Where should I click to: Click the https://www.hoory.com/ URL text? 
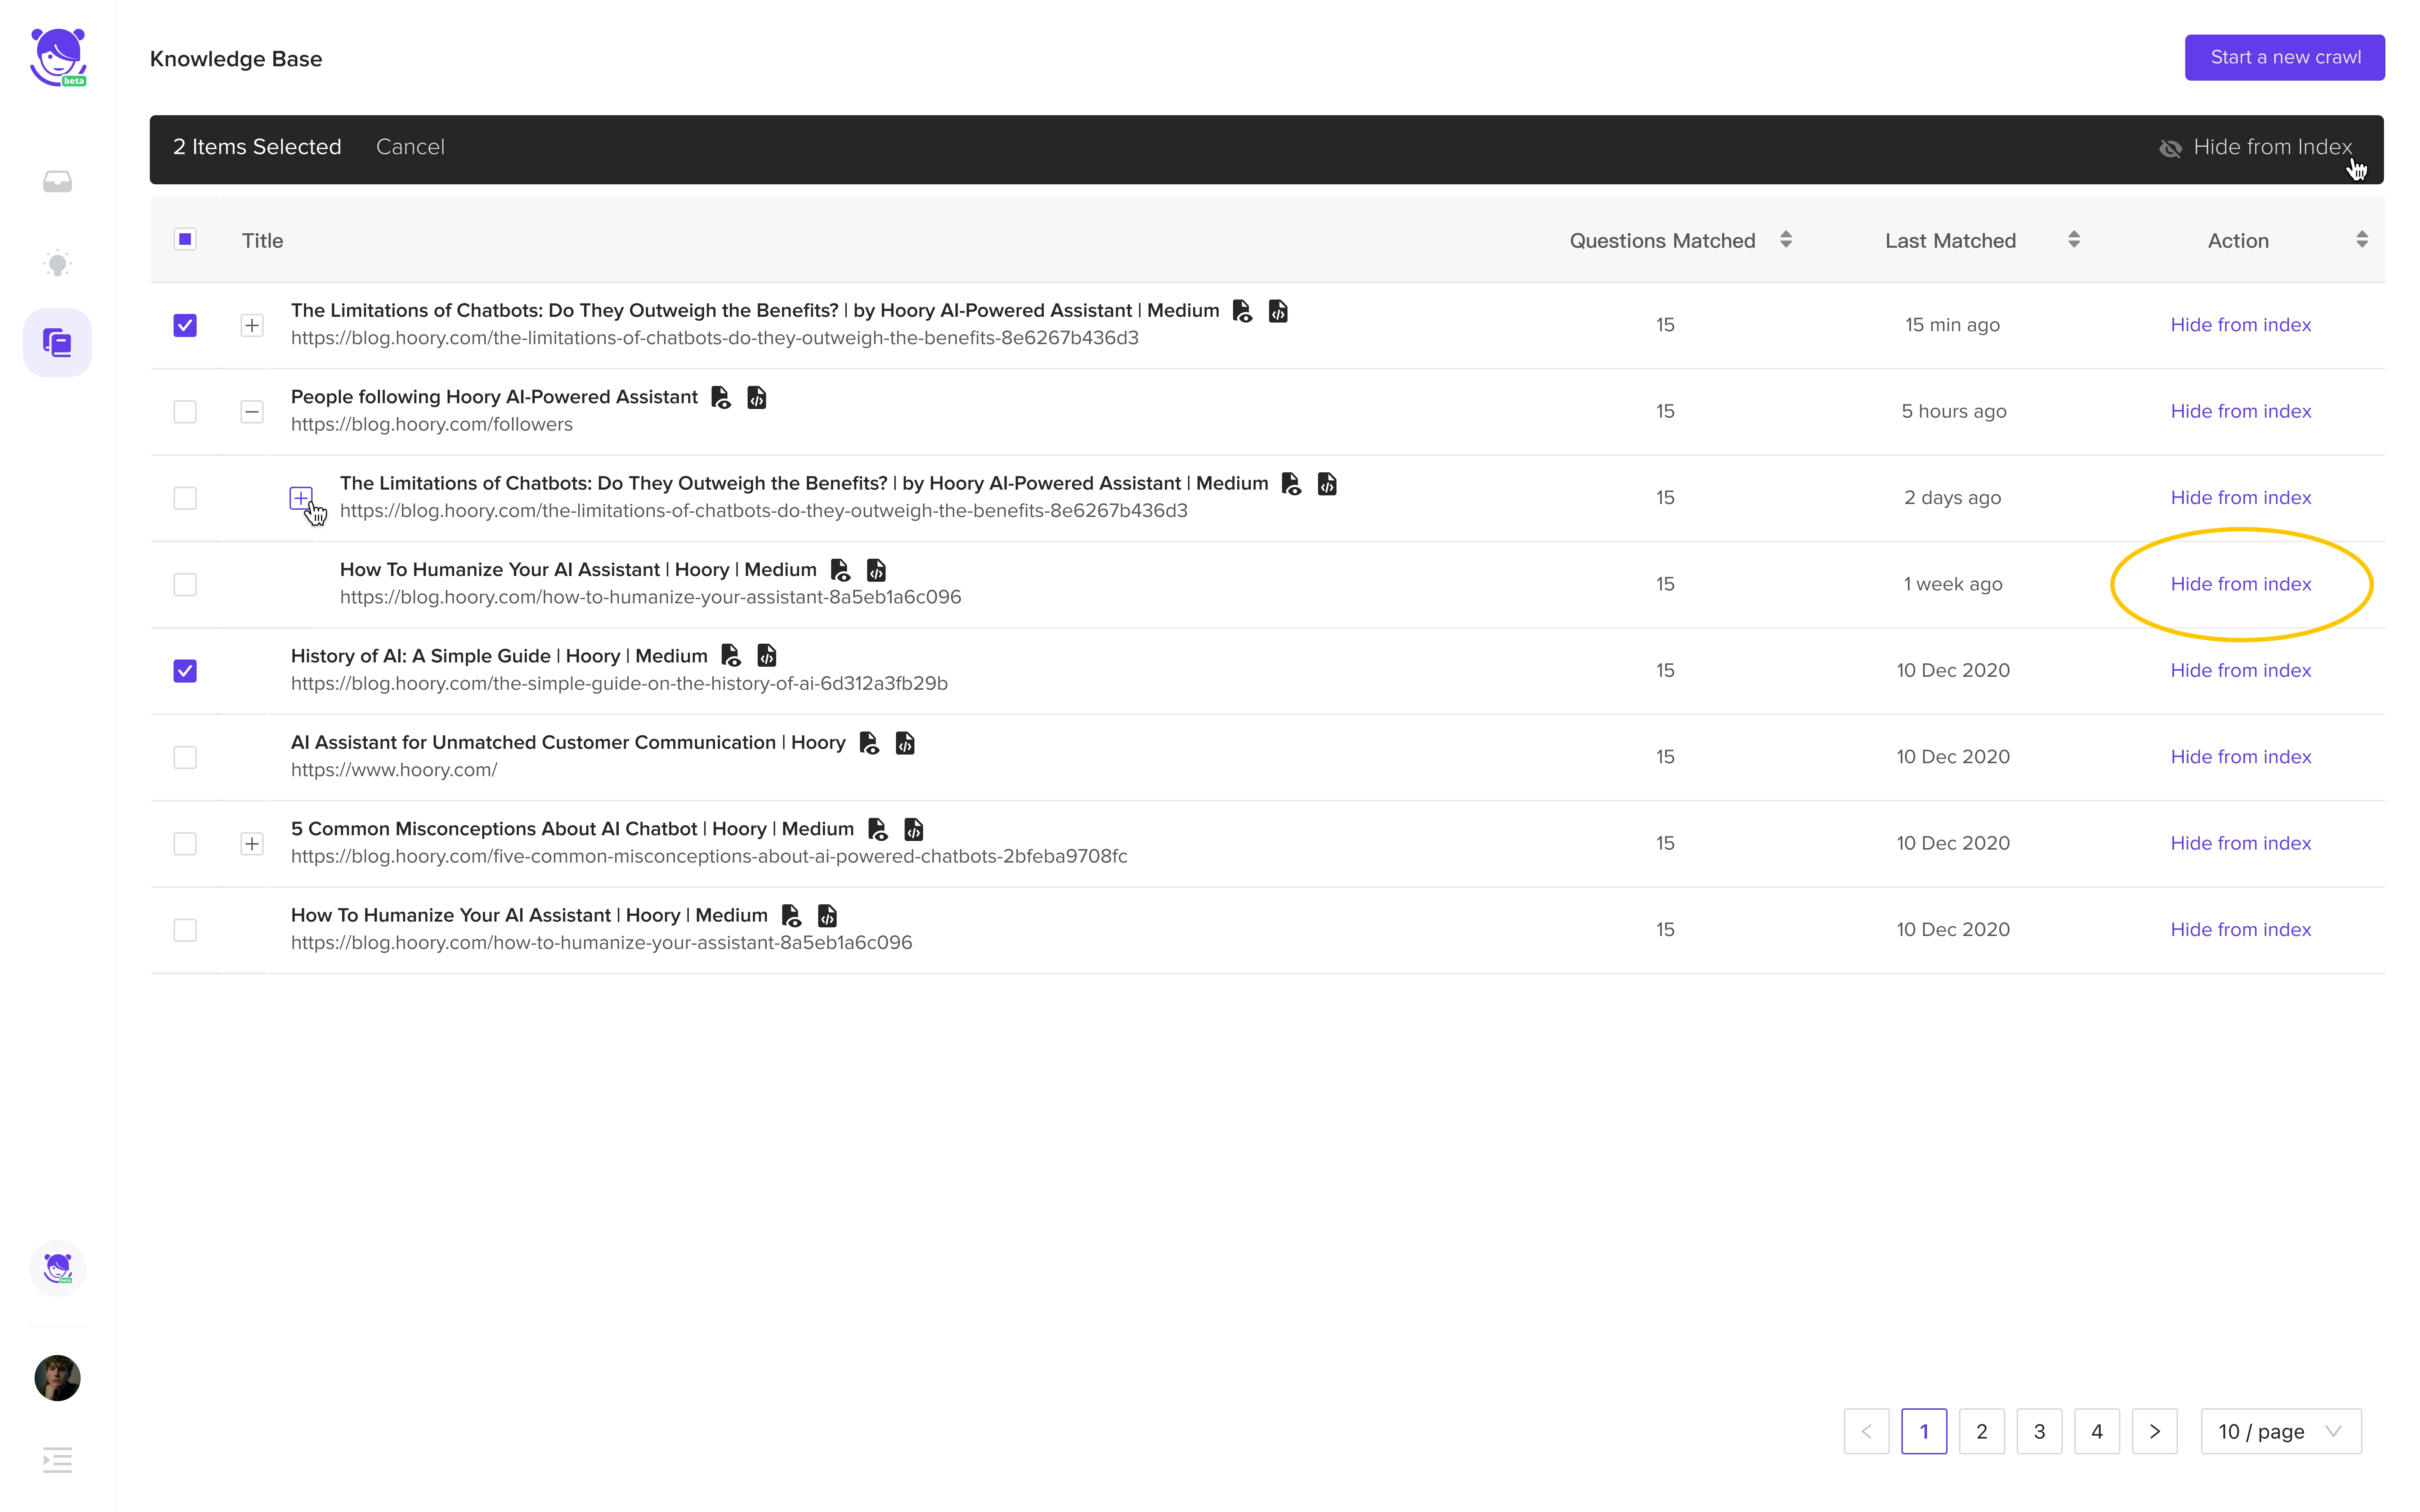pyautogui.click(x=394, y=770)
